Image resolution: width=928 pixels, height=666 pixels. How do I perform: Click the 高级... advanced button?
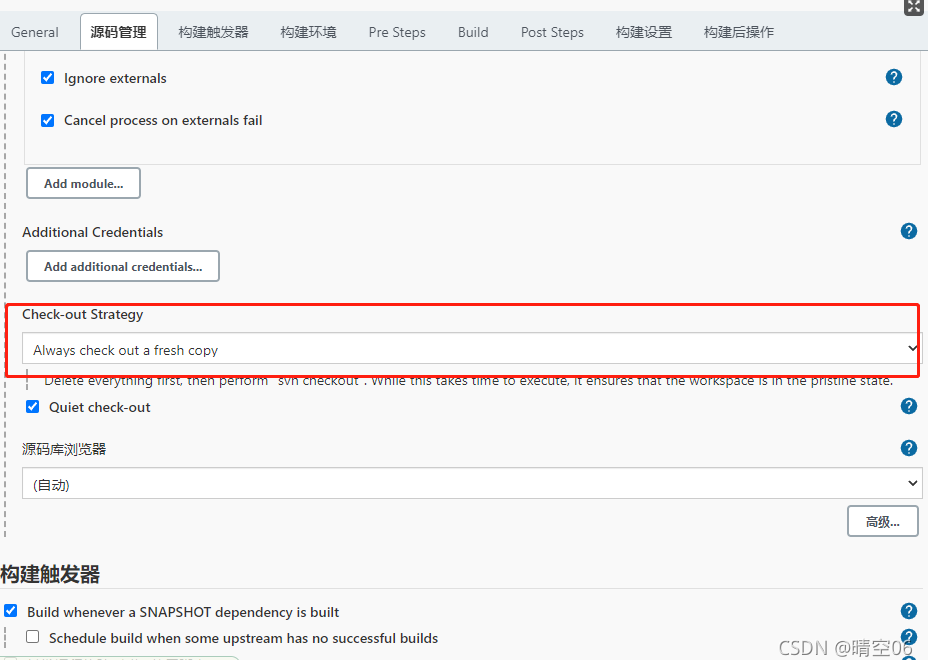pyautogui.click(x=882, y=521)
